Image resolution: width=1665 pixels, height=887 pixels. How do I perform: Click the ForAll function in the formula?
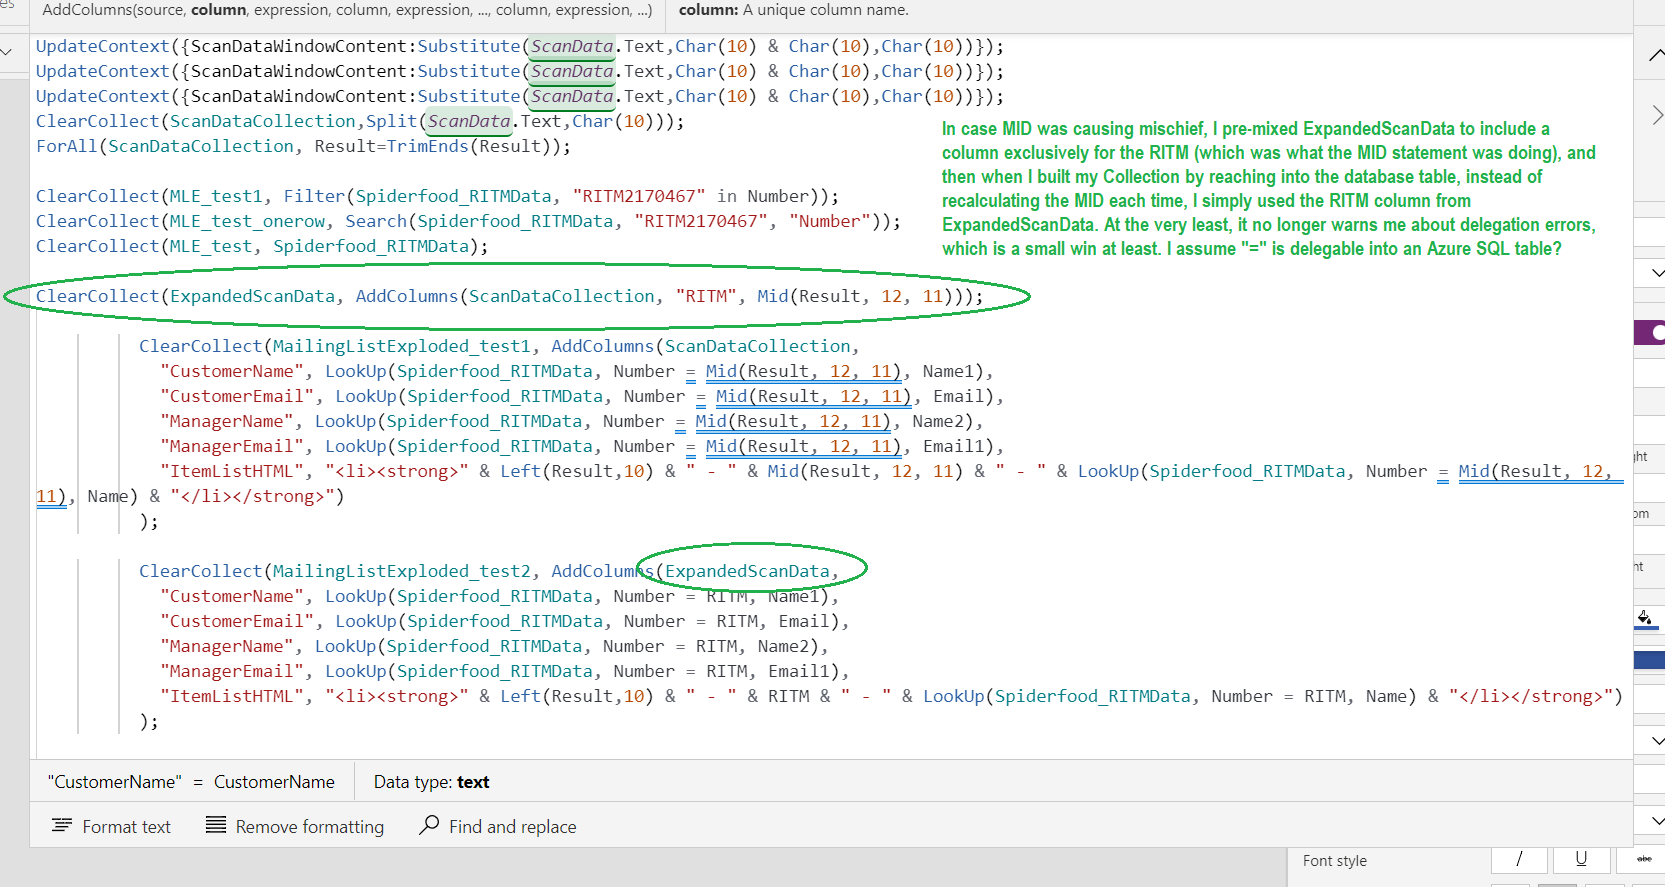click(67, 146)
